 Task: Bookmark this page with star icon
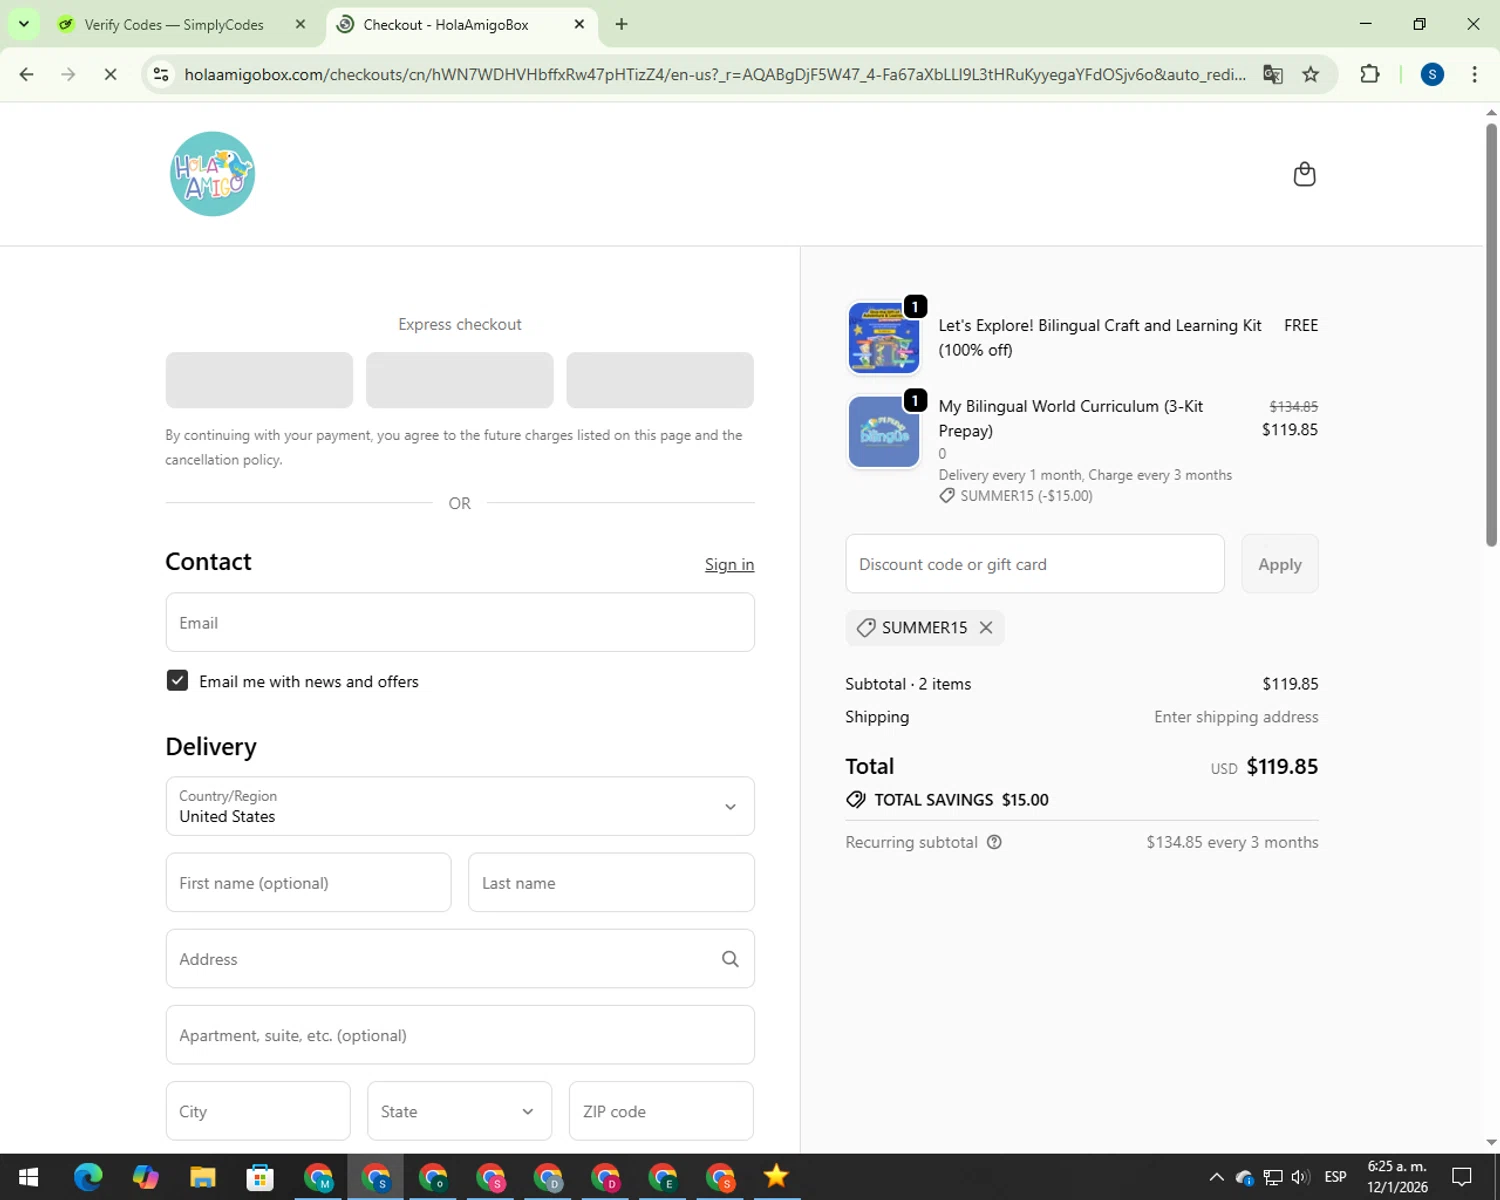[x=1310, y=74]
